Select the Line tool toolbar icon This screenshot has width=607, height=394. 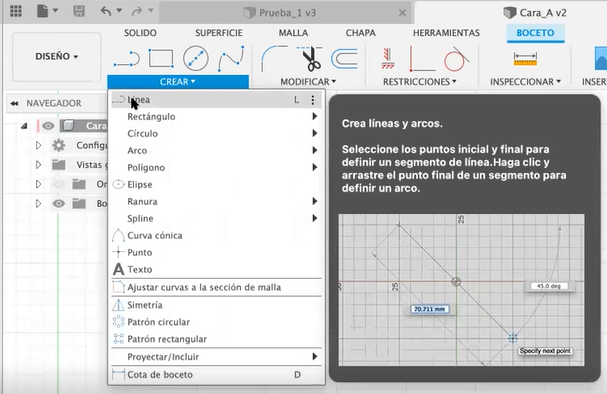127,59
